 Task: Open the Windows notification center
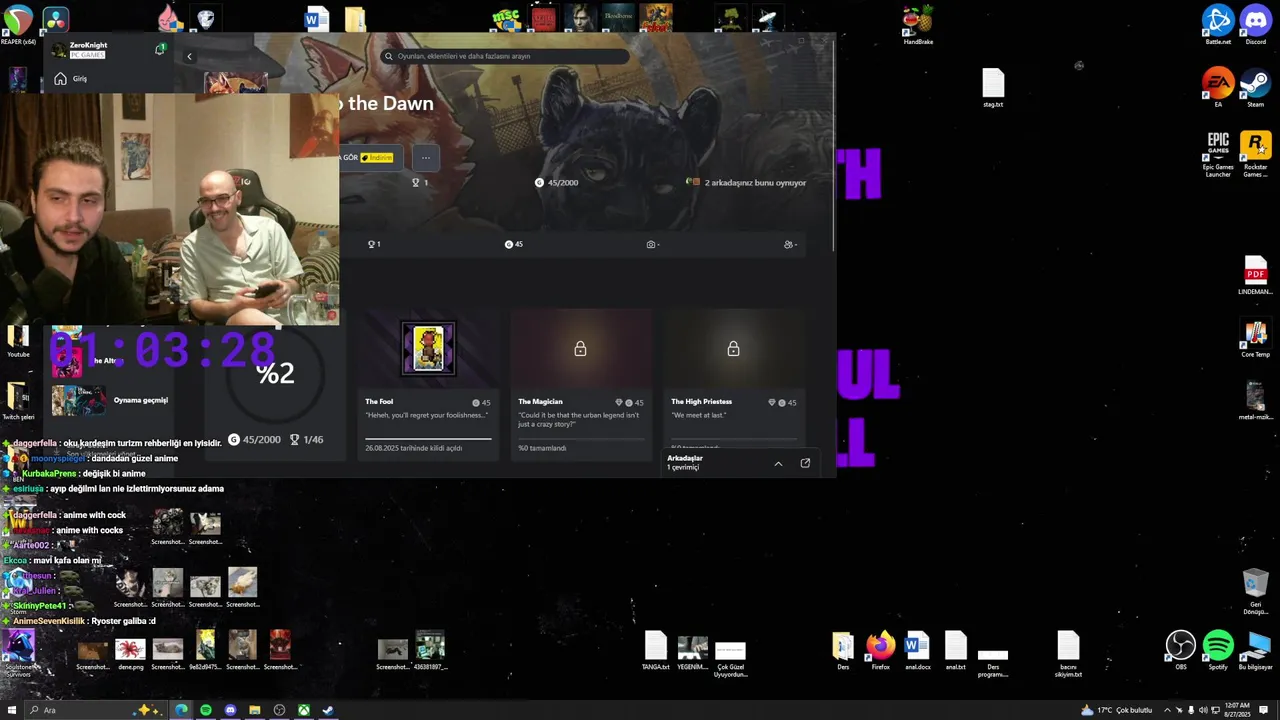click(x=1265, y=710)
